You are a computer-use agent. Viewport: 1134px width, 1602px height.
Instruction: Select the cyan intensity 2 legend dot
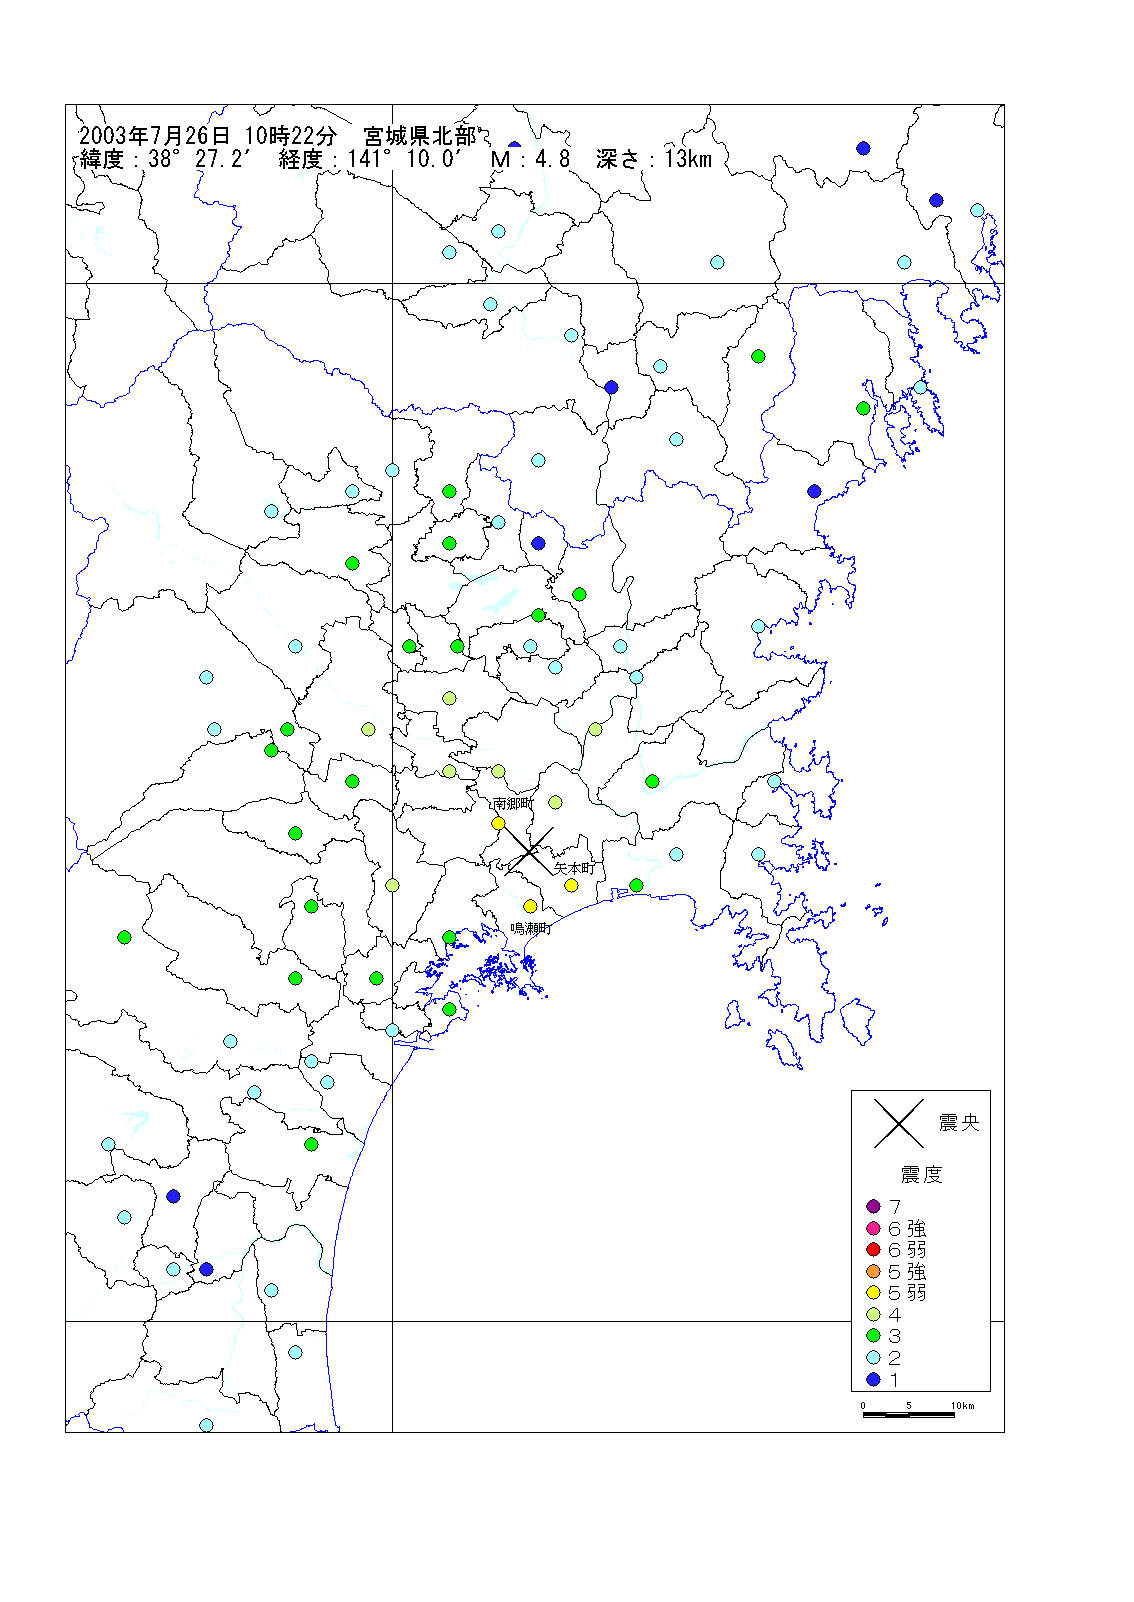pyautogui.click(x=873, y=1358)
